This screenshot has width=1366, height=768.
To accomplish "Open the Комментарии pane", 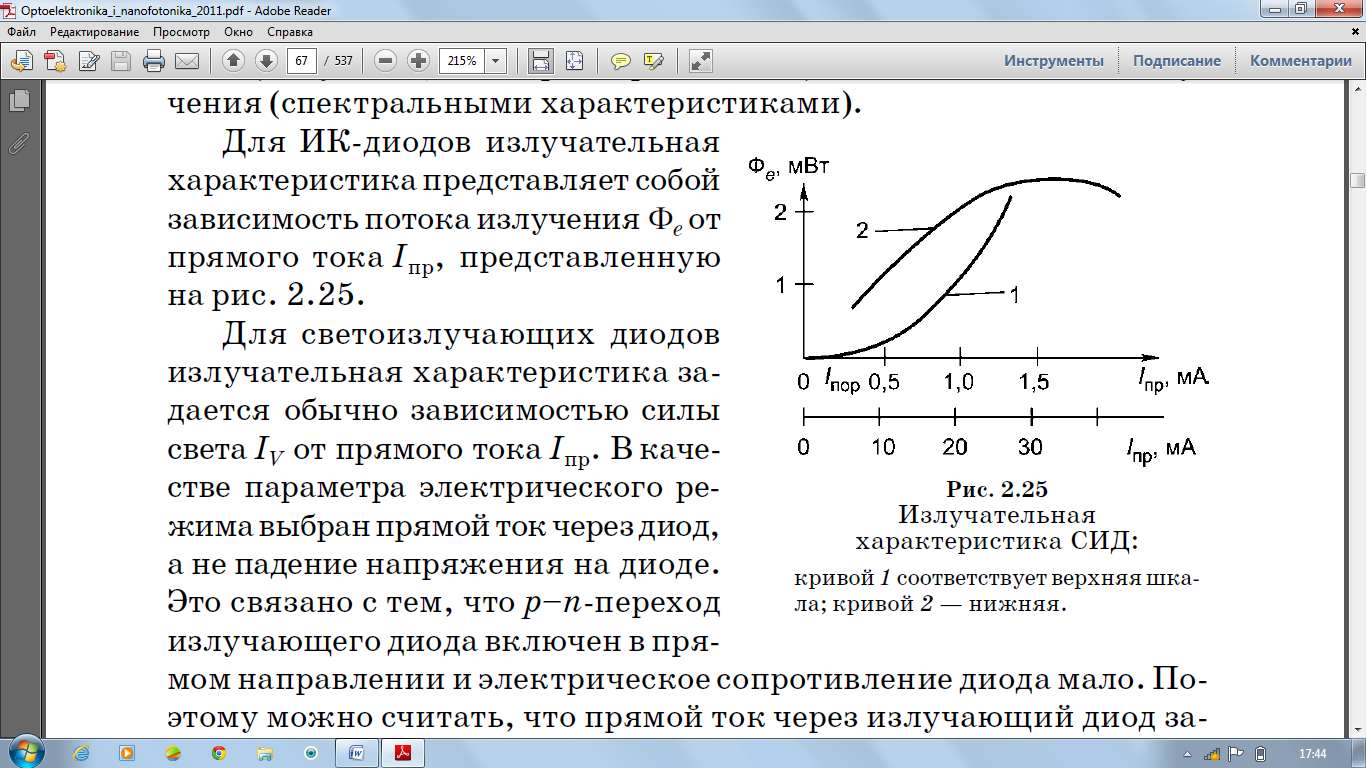I will tap(1300, 61).
